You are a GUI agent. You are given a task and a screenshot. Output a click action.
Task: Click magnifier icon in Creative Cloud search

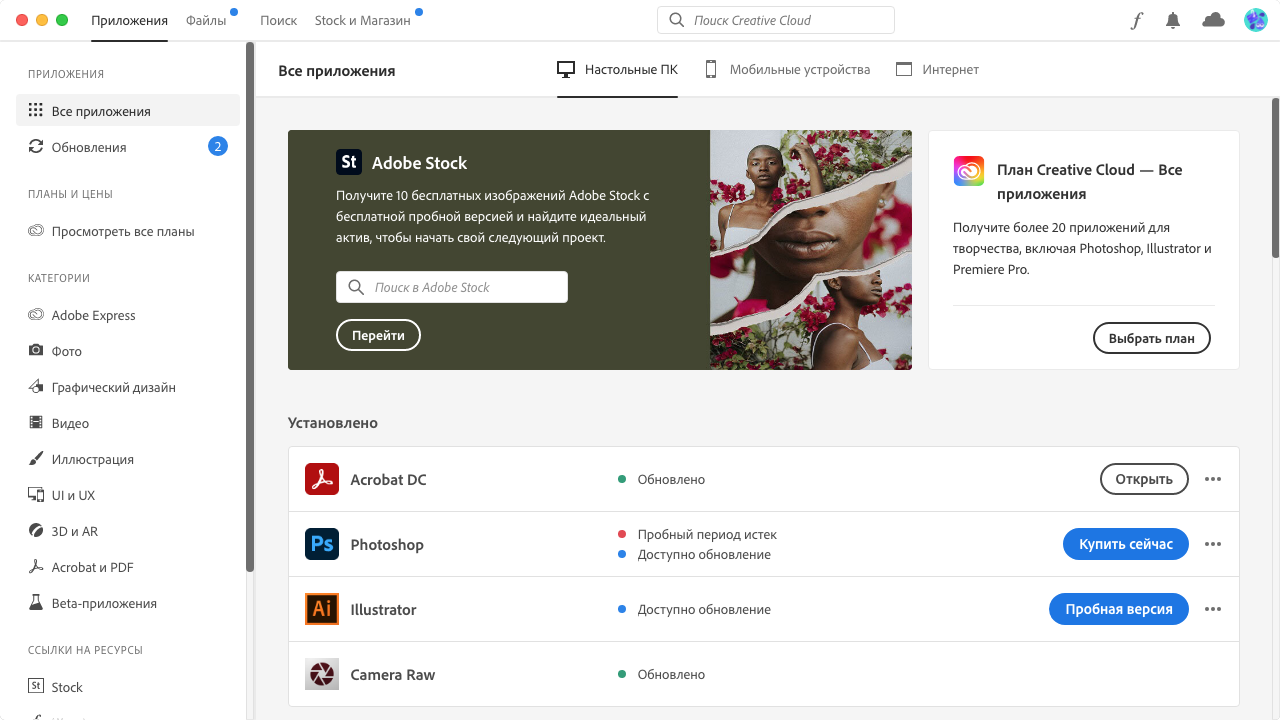tap(677, 20)
